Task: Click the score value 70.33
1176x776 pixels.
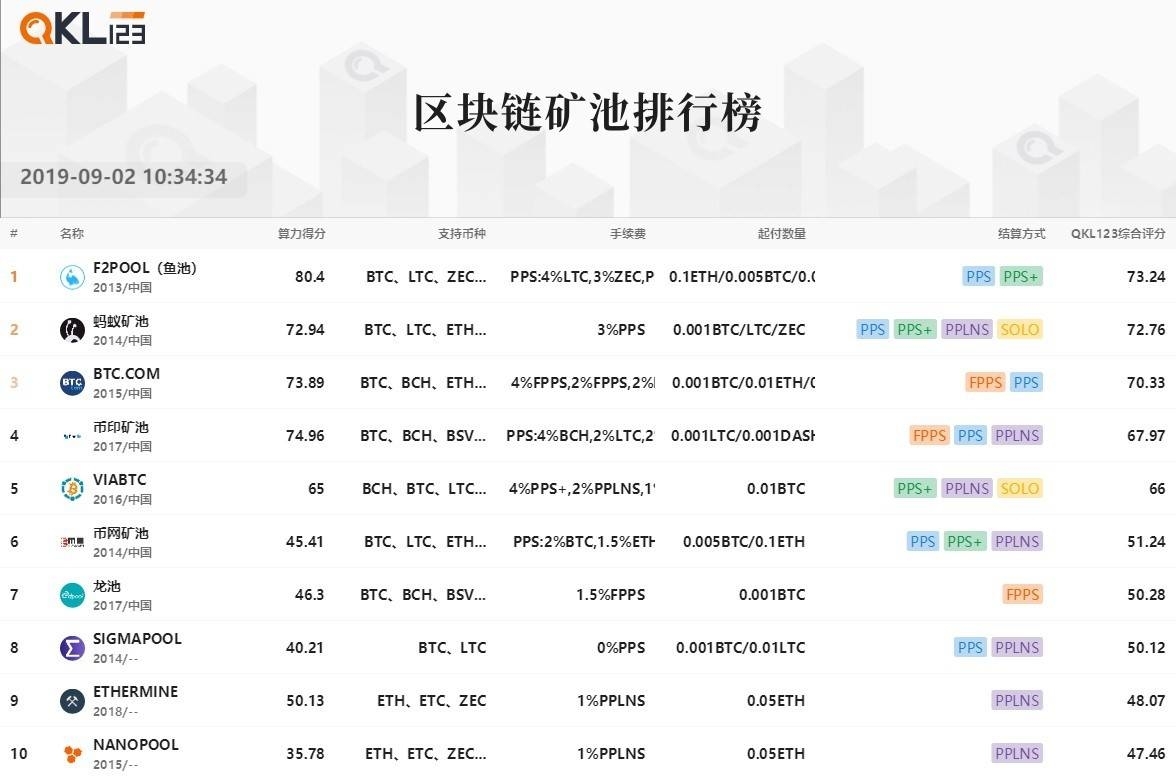Action: coord(1146,382)
